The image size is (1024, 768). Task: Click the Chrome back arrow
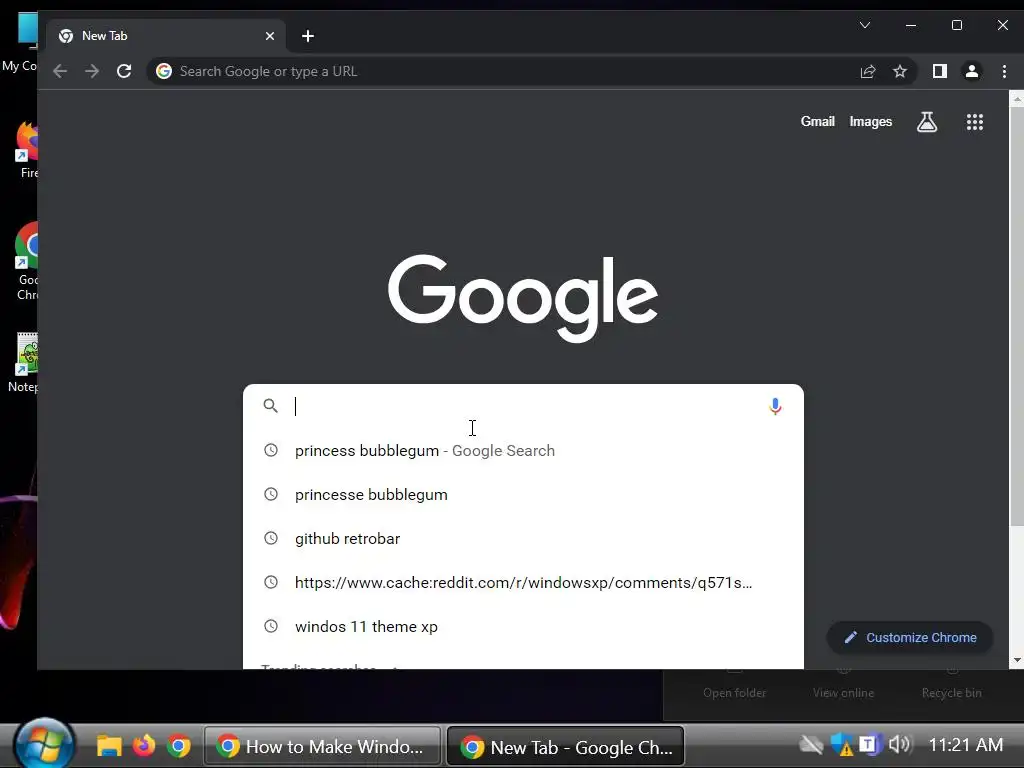(60, 71)
